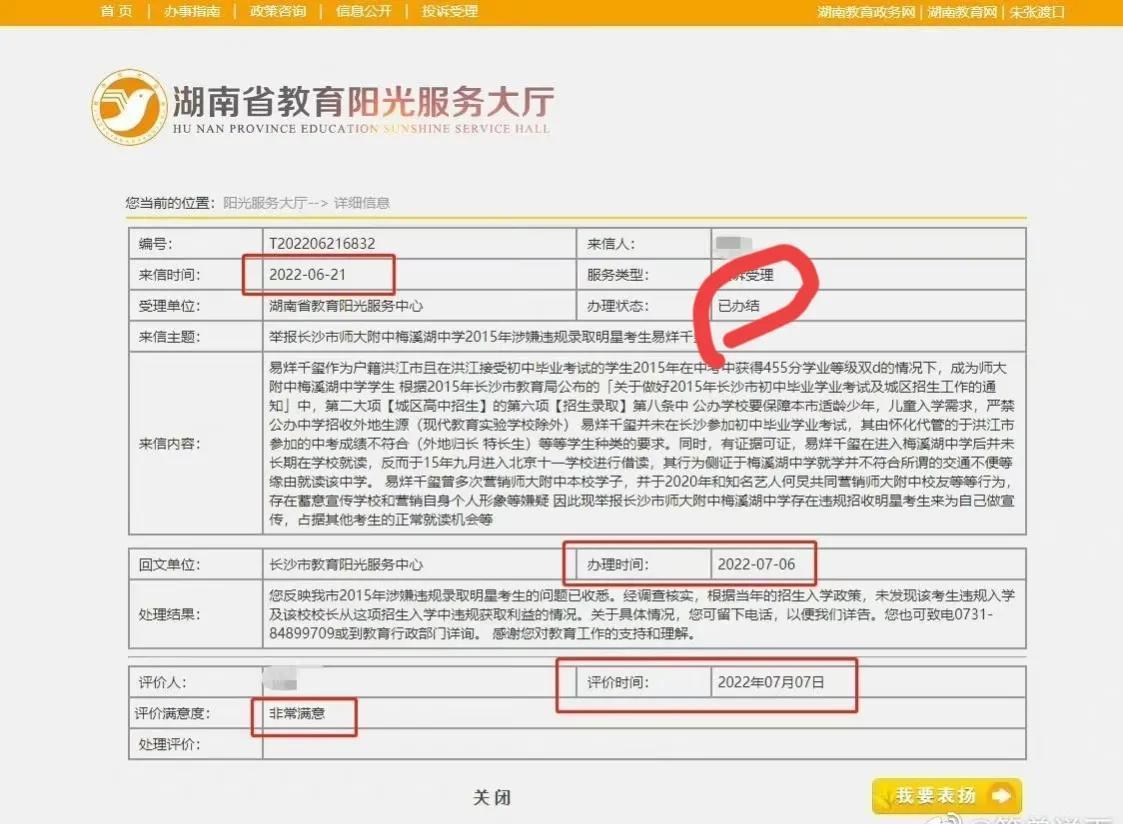Click the empty 处理评价 field
The image size is (1123, 824).
pyautogui.click(x=640, y=744)
